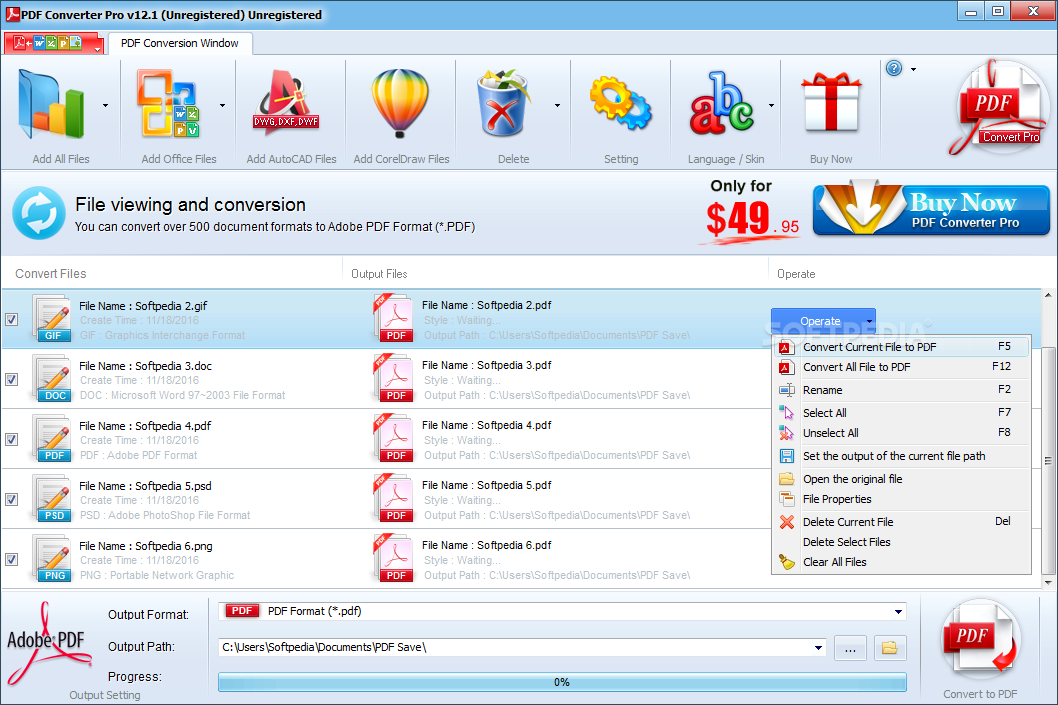Click the PDF output icon for Softpedia 3.pdf
Screen dimensions: 1058x705
click(393, 378)
